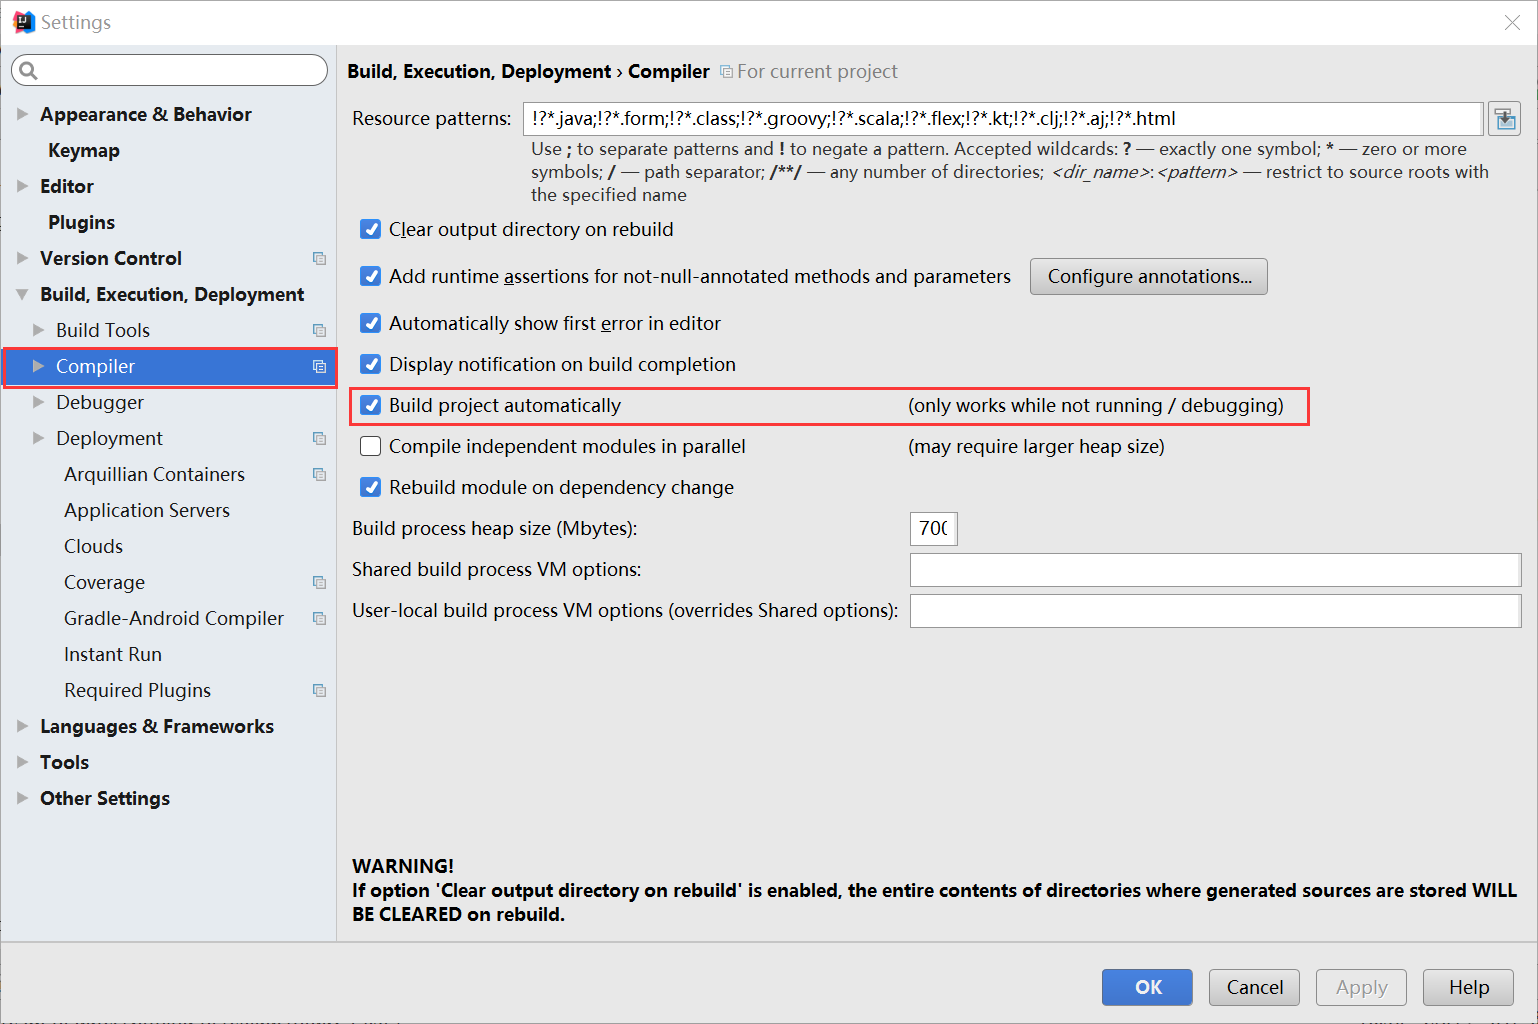Toggle Display notification on build completion
The height and width of the screenshot is (1024, 1538).
(x=371, y=364)
